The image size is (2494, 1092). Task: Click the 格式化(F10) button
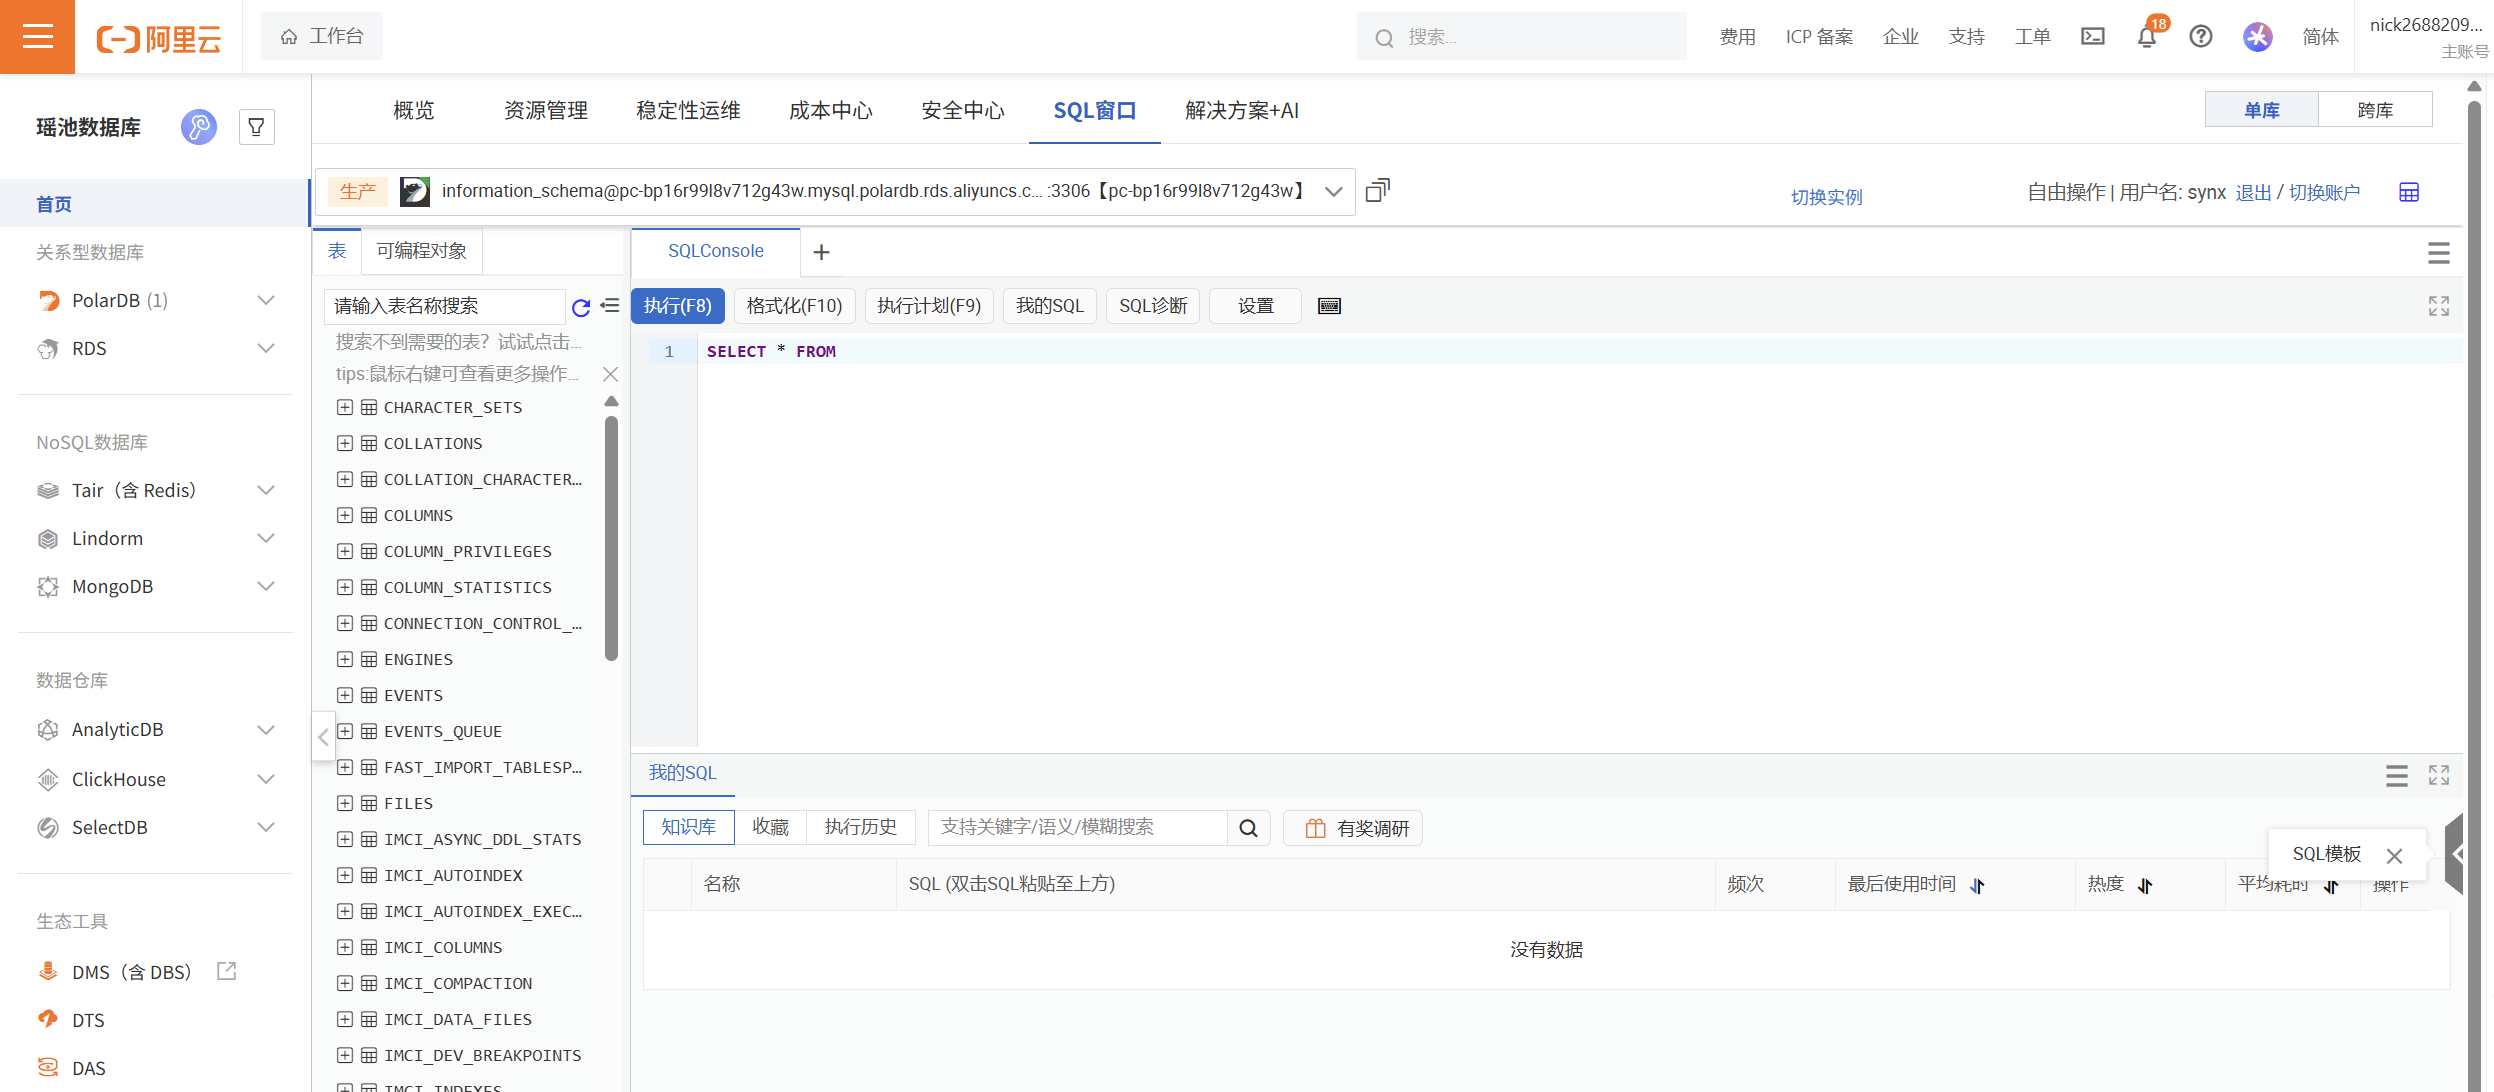pyautogui.click(x=794, y=306)
